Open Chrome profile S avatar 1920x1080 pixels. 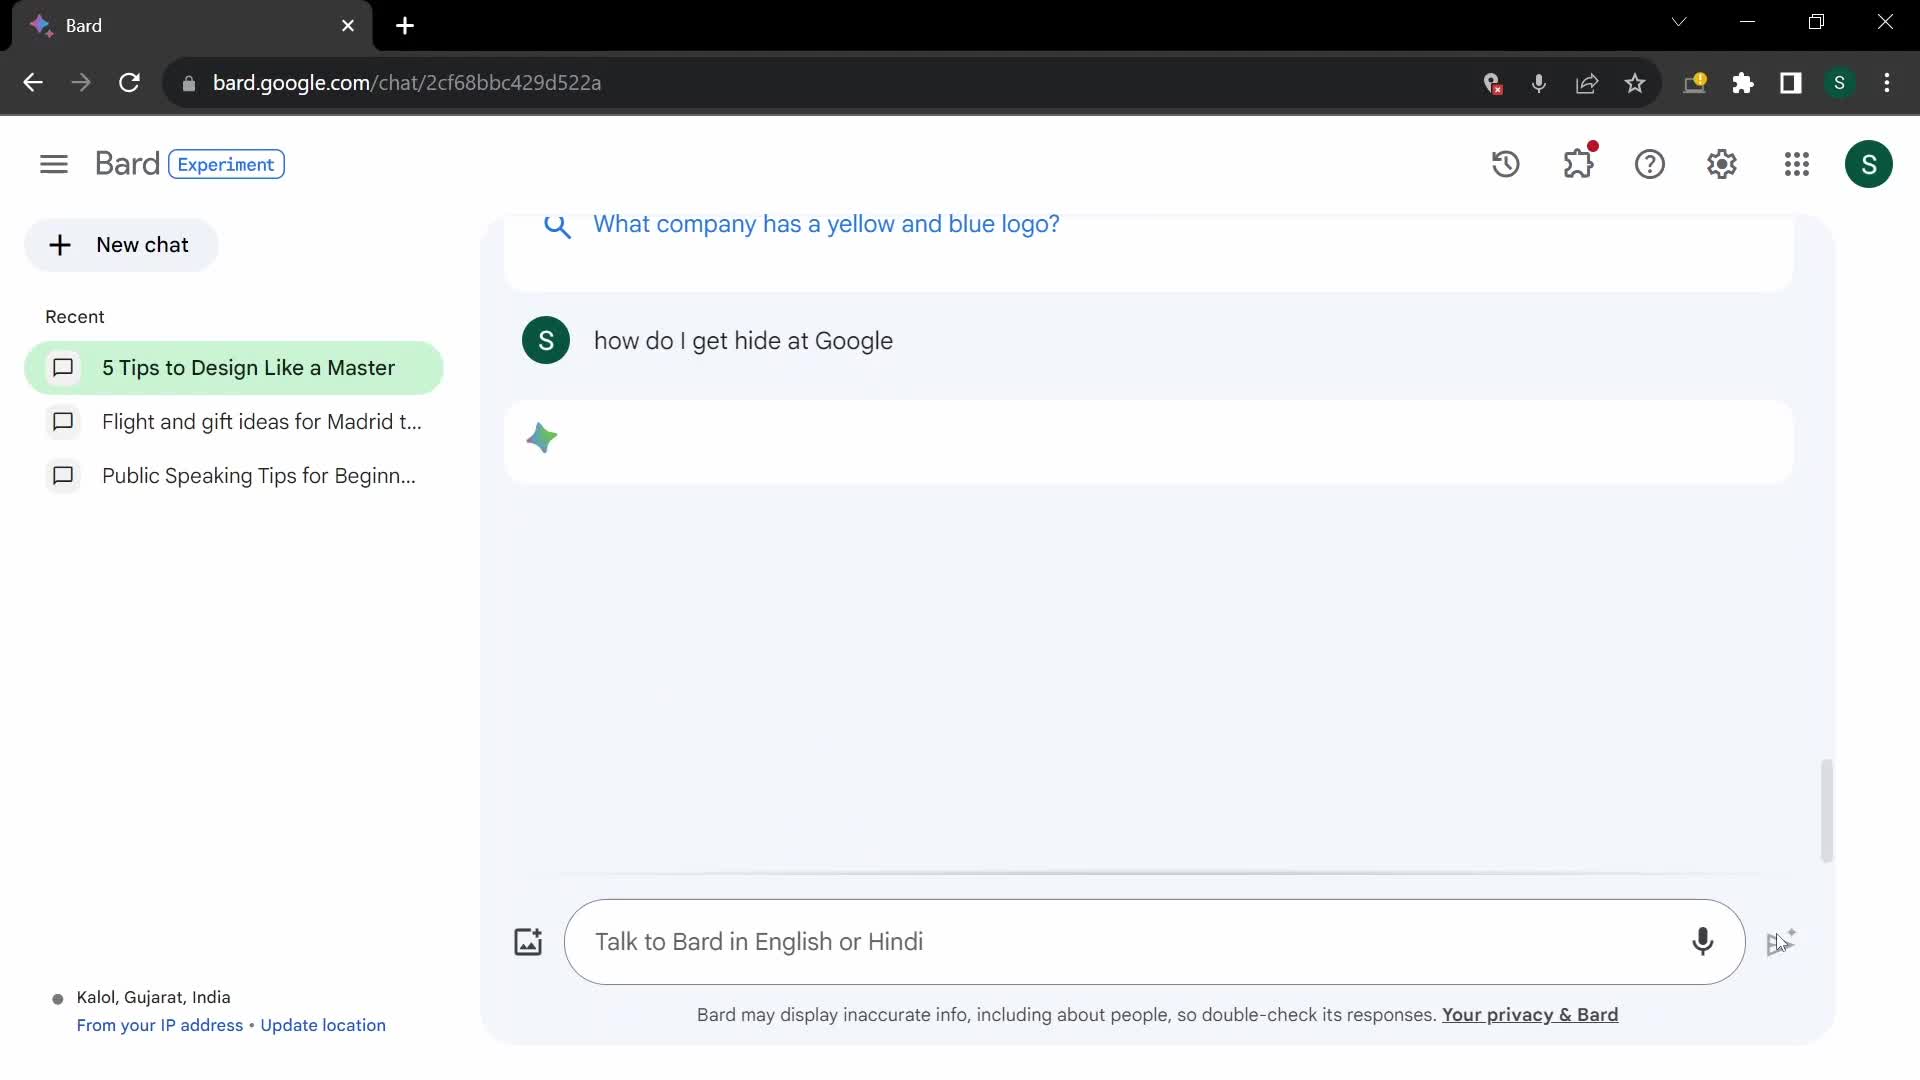(1839, 83)
